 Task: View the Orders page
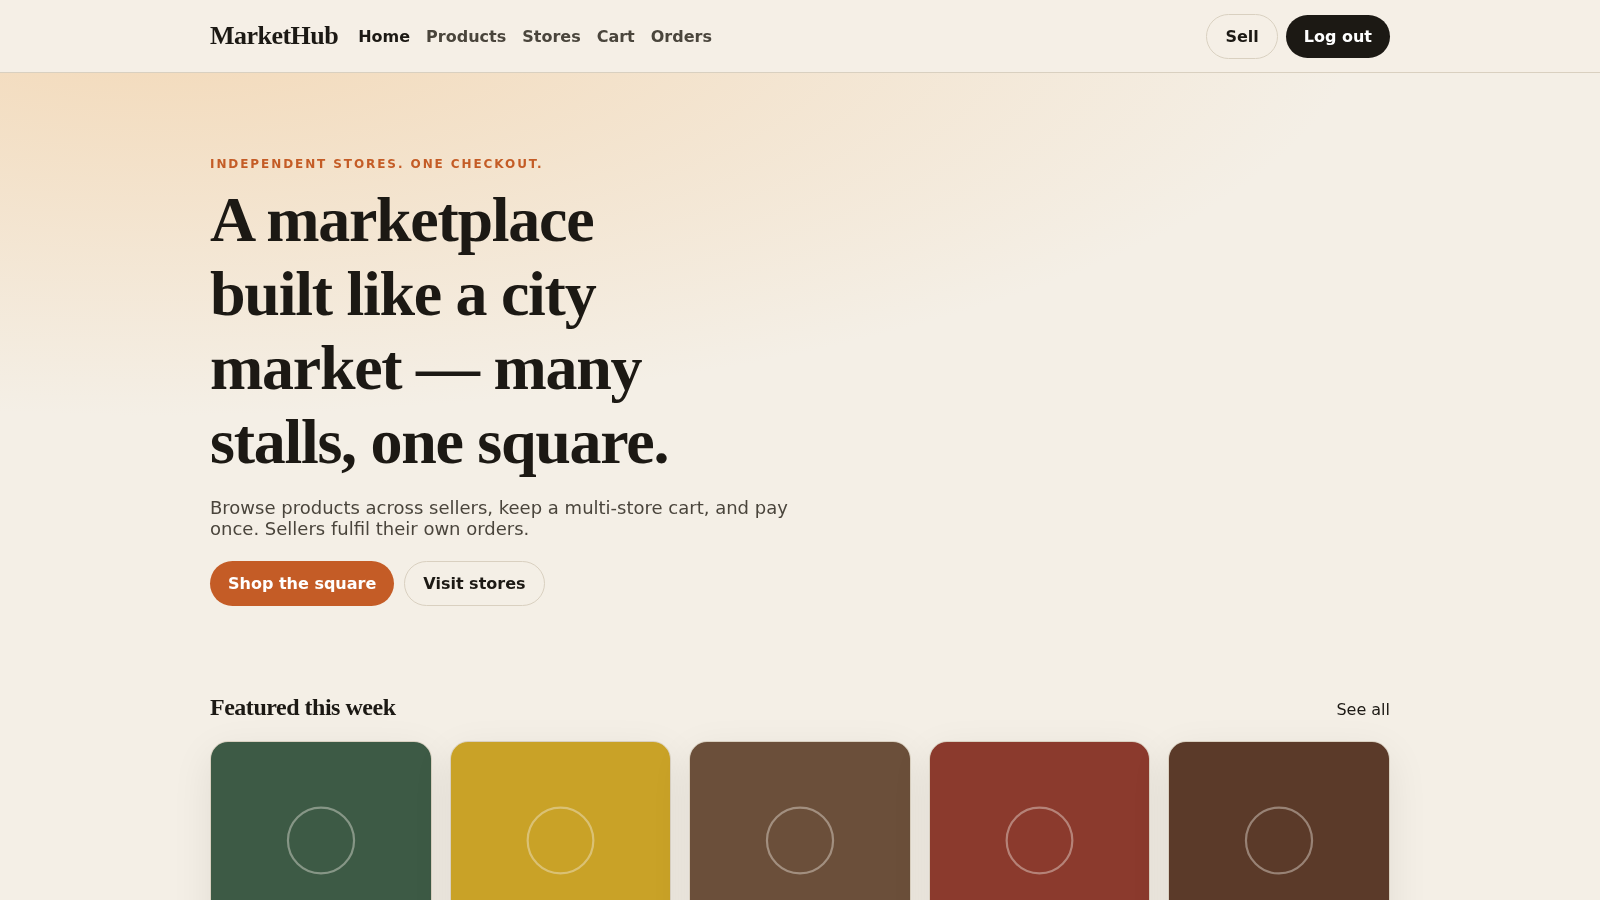click(x=681, y=36)
